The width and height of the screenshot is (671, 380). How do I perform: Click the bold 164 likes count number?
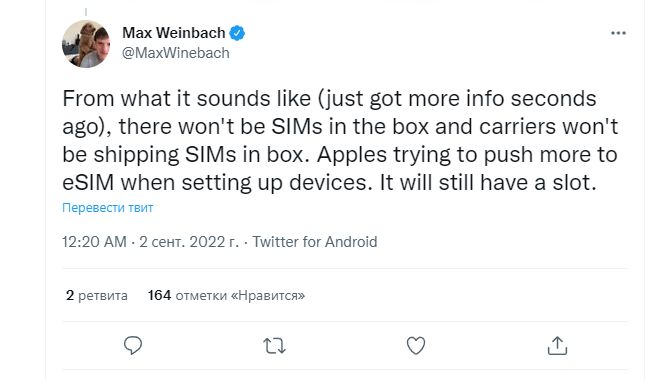(x=160, y=295)
